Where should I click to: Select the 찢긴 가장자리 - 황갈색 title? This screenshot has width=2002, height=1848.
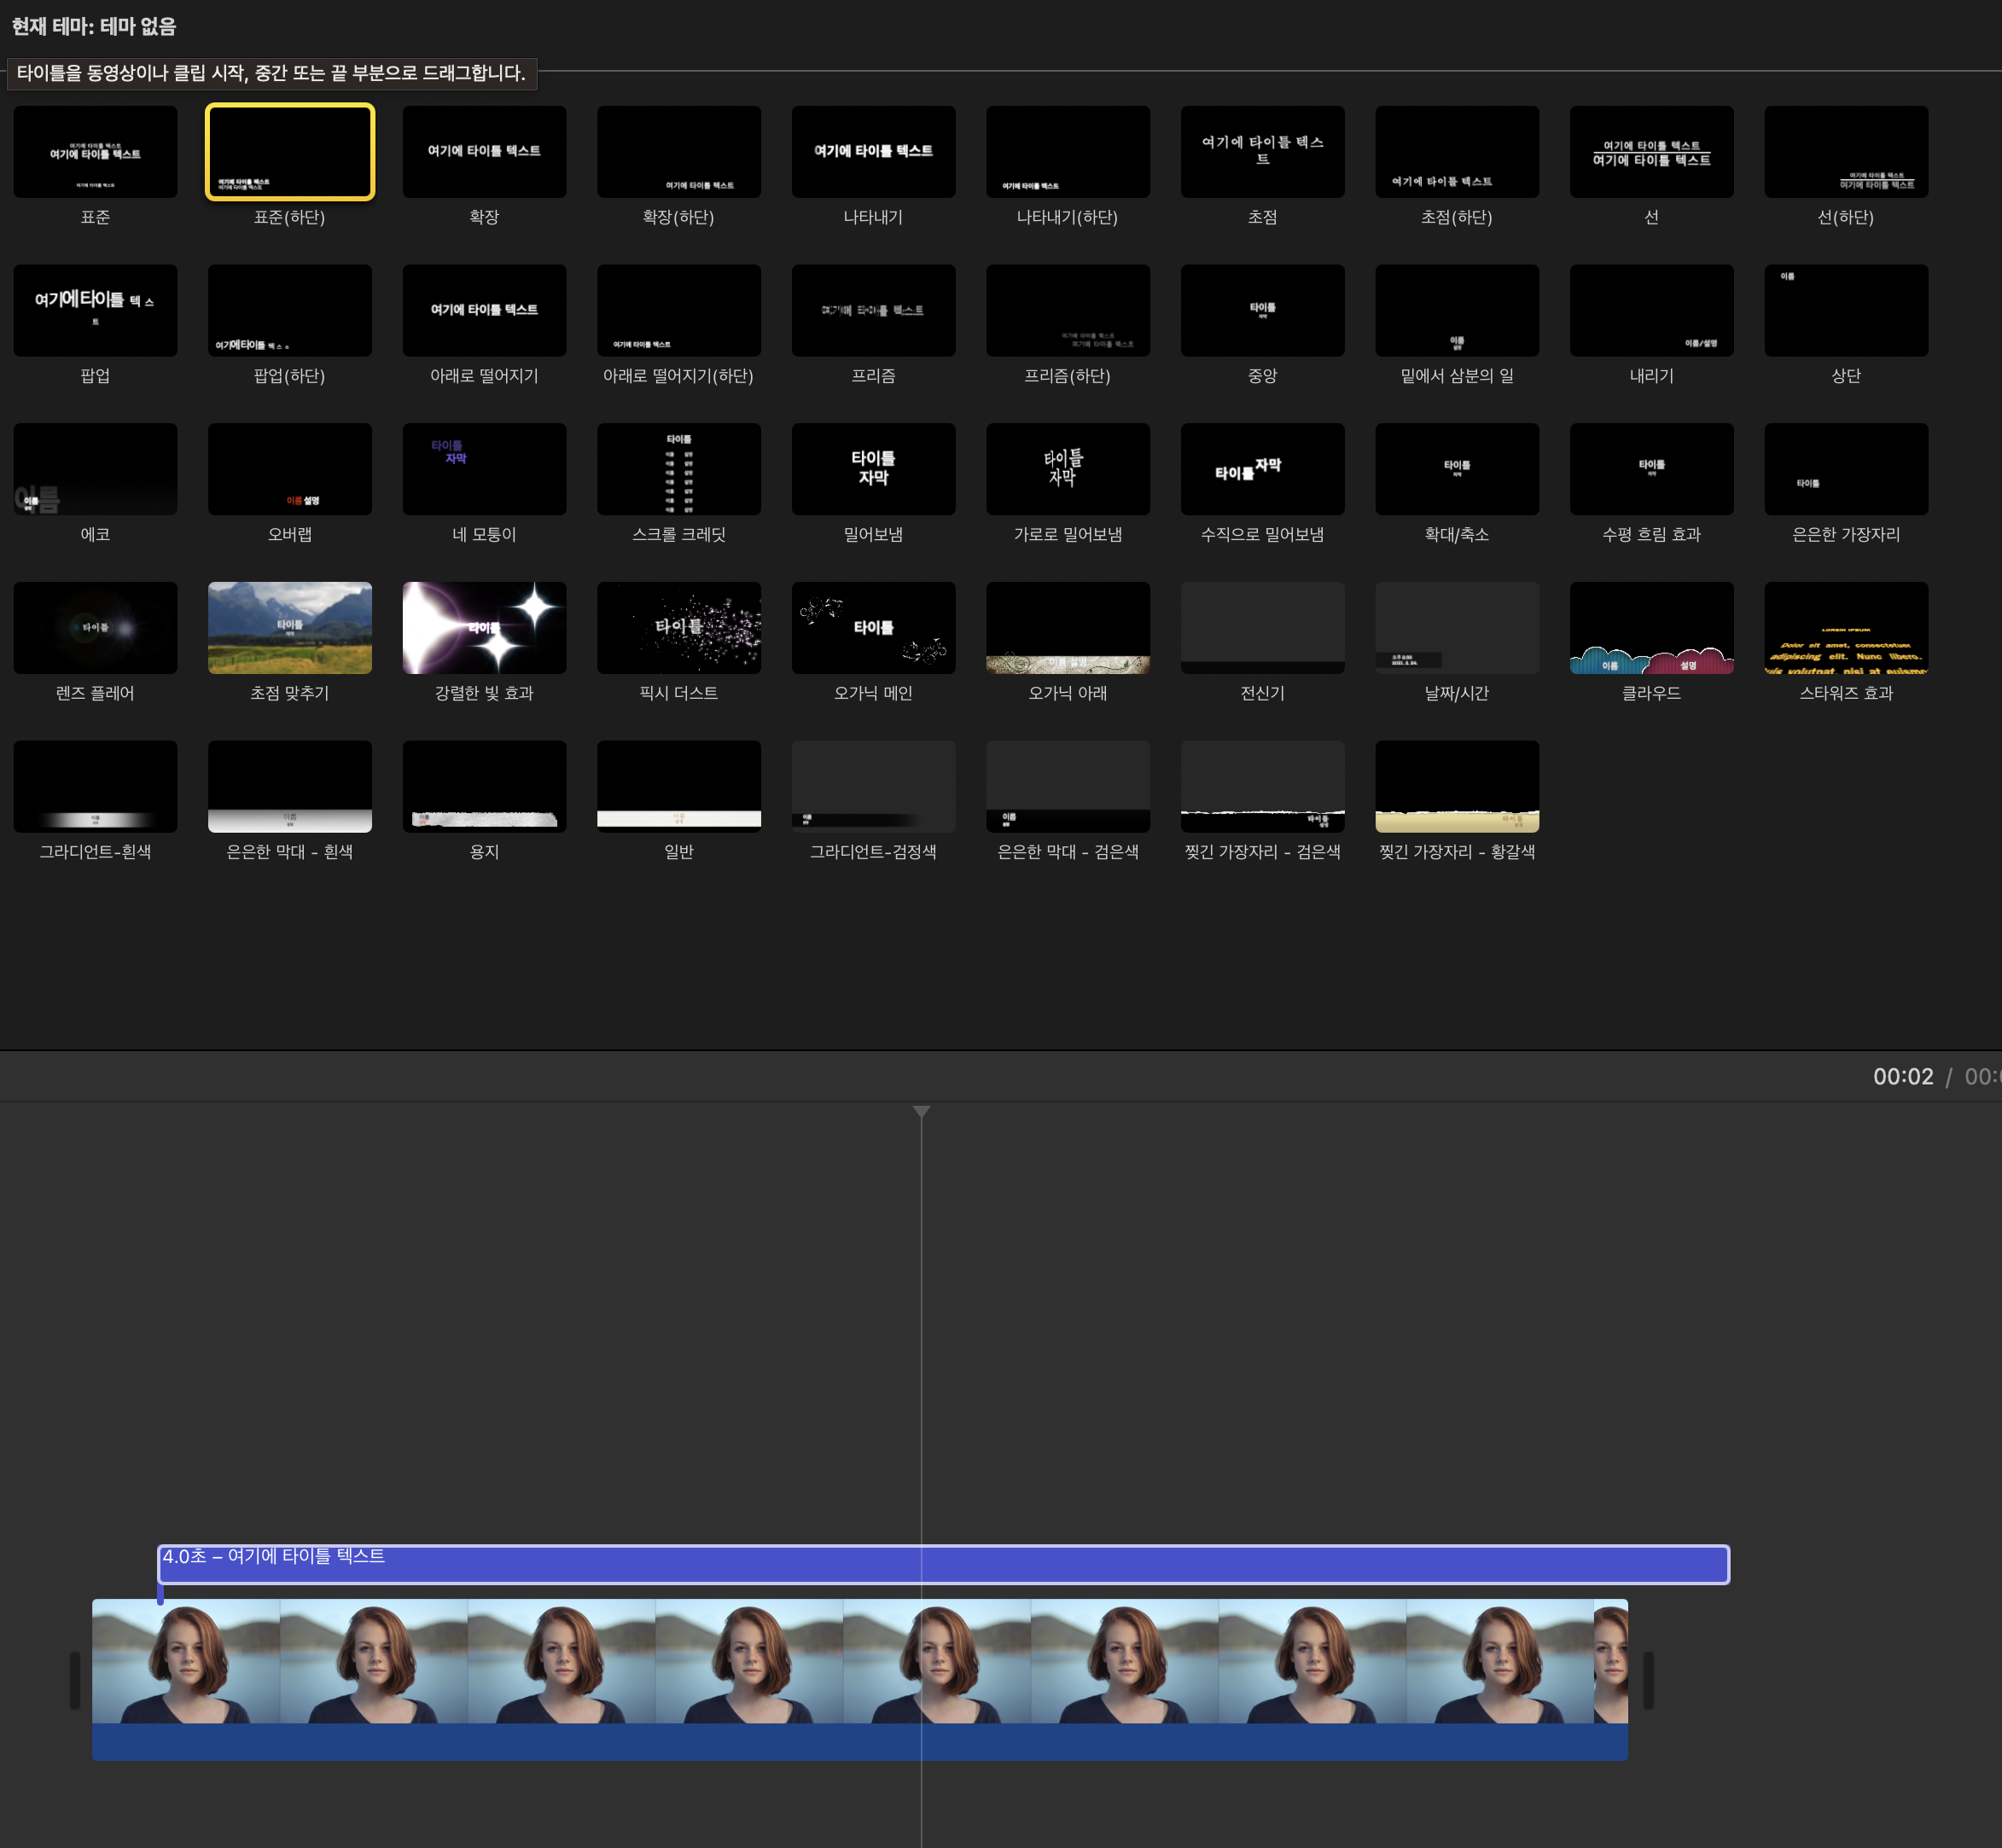pyautogui.click(x=1457, y=786)
